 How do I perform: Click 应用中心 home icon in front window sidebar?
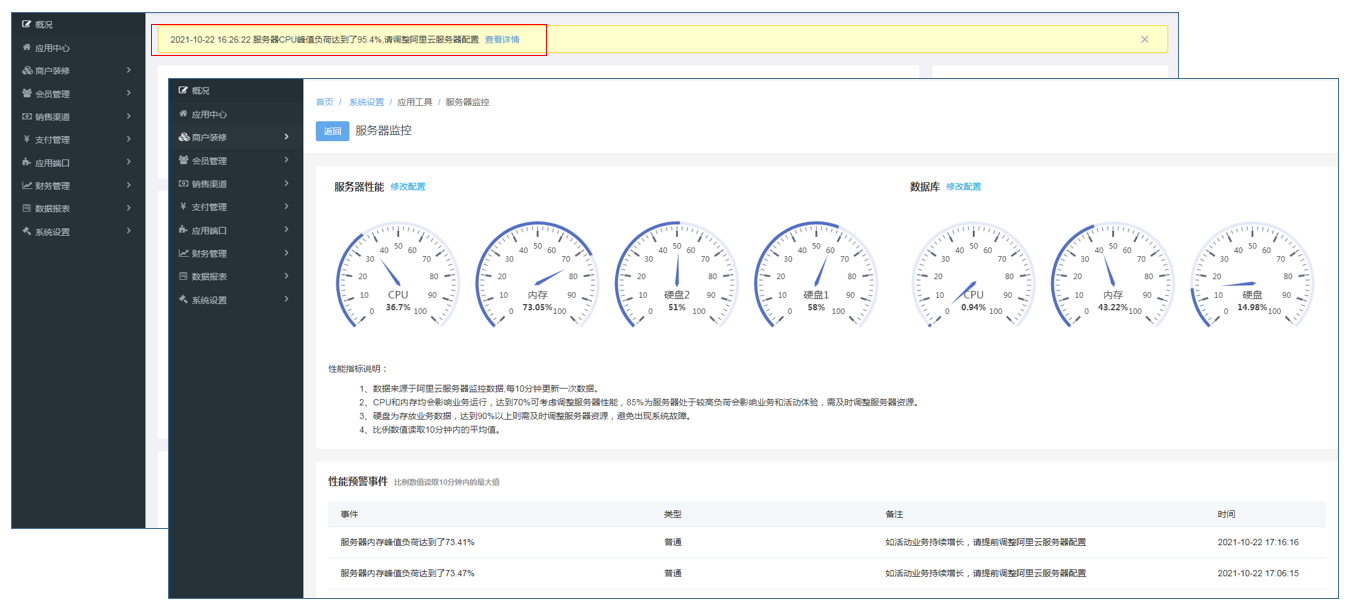coord(183,114)
